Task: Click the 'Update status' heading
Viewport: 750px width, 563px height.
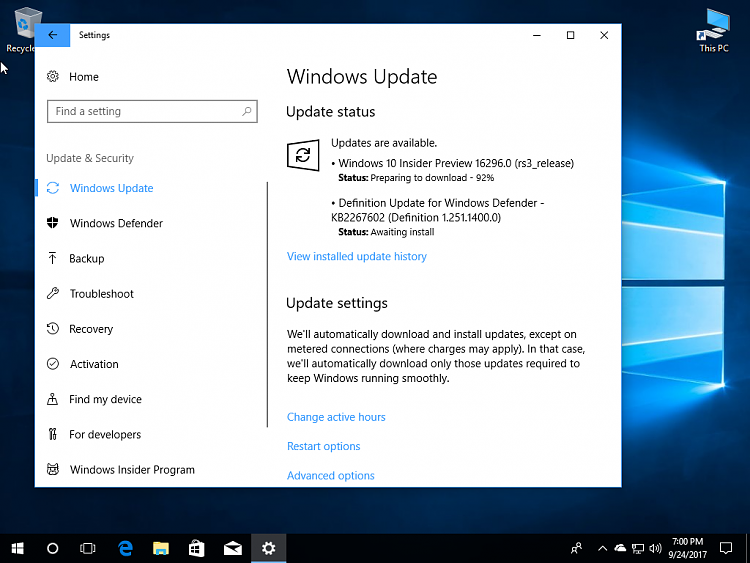Action: 331,112
